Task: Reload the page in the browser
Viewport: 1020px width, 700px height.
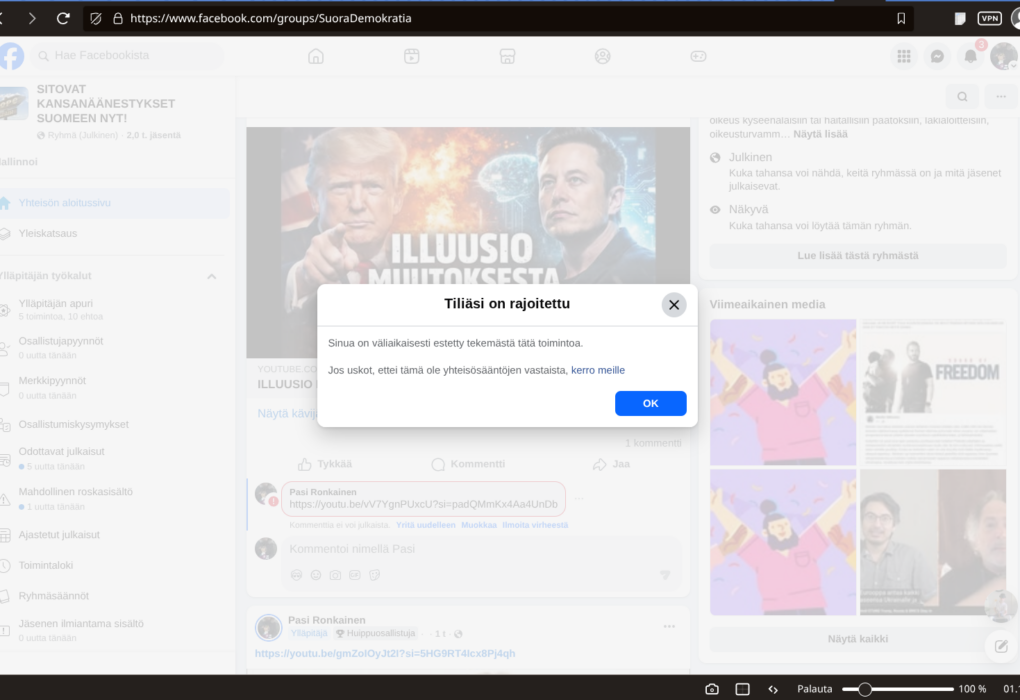Action: click(63, 18)
